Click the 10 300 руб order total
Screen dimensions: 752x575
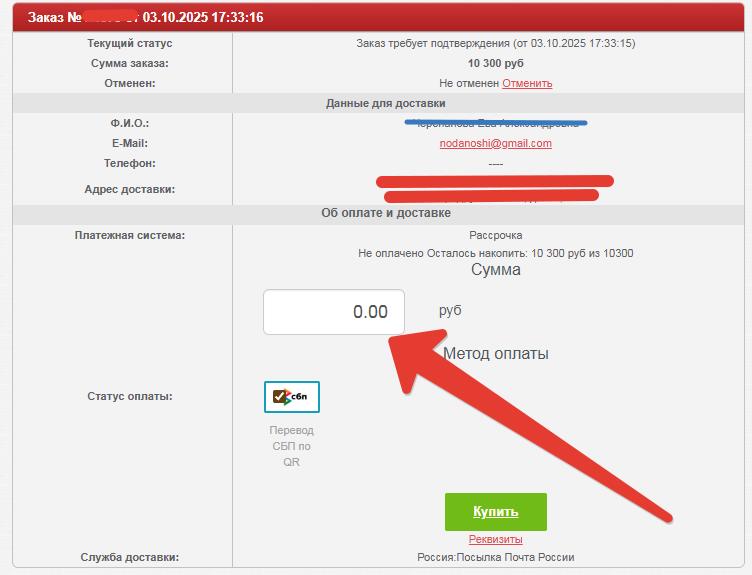pyautogui.click(x=495, y=63)
